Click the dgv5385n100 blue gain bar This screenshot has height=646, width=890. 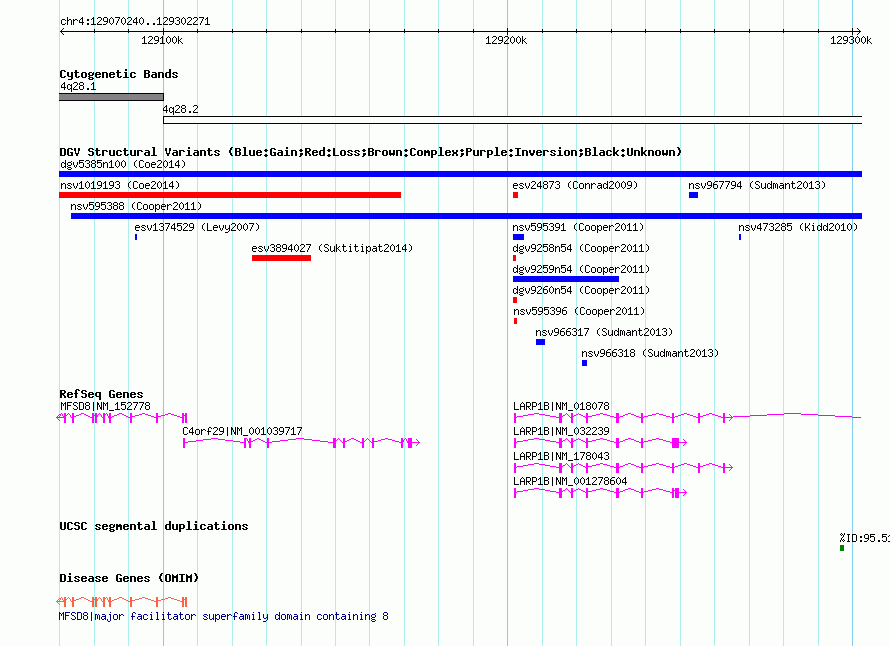pyautogui.click(x=460, y=174)
